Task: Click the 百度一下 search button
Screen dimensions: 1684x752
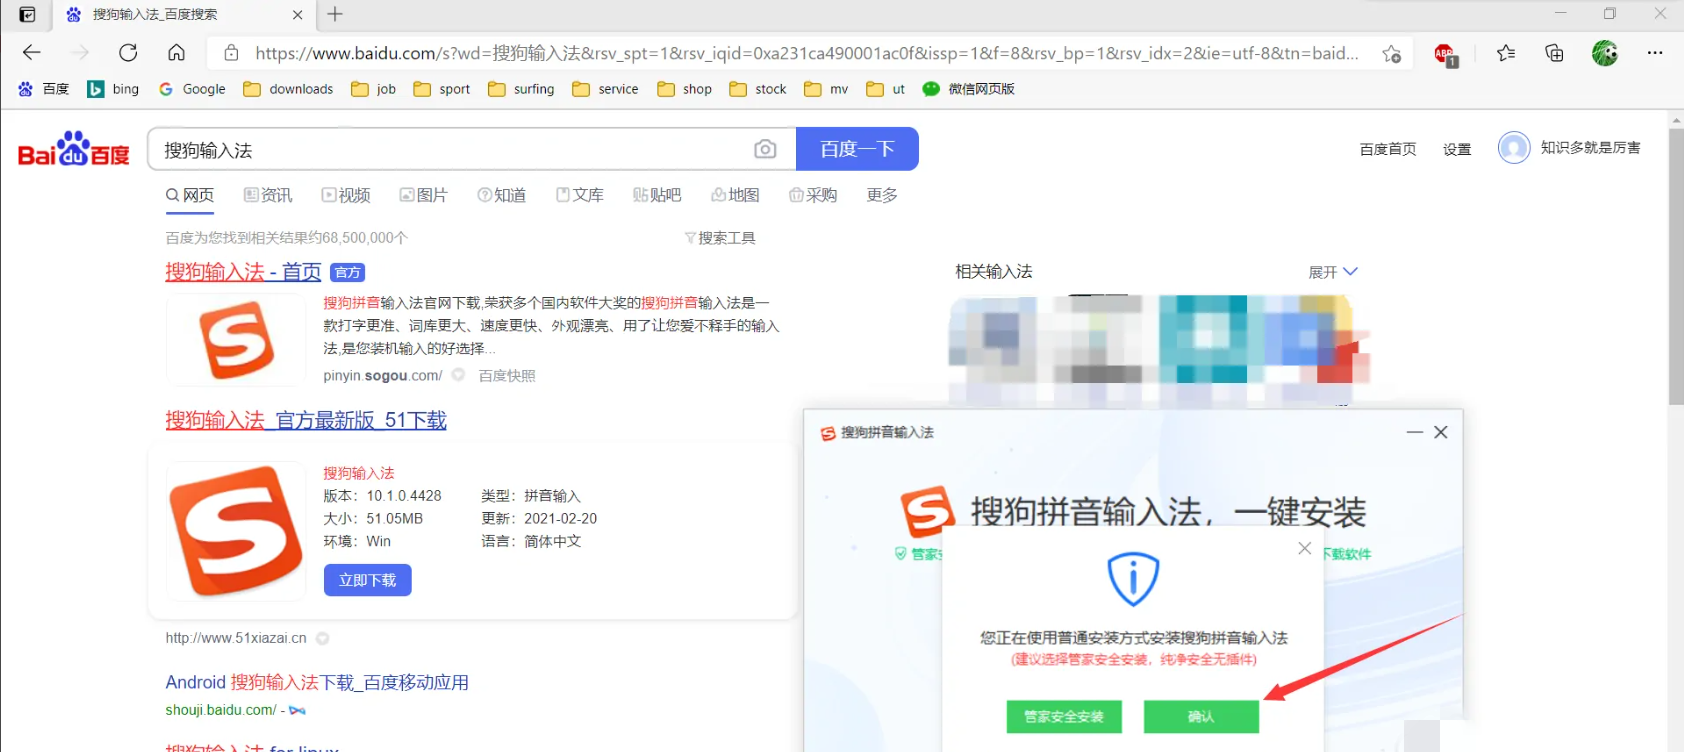Action: coord(857,149)
